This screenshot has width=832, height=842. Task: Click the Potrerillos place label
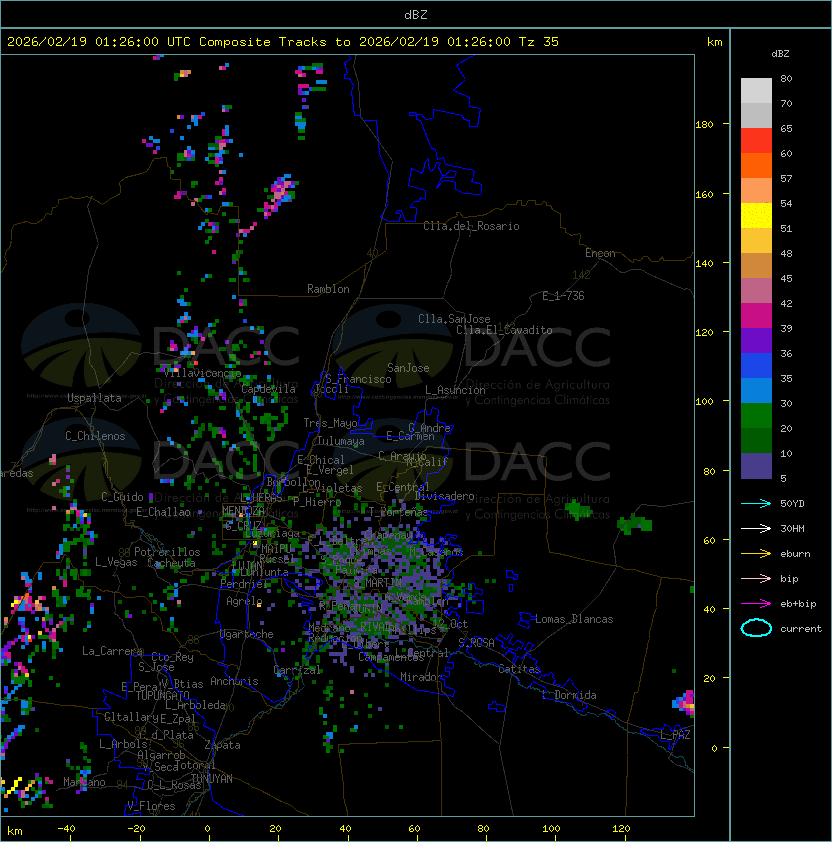click(167, 552)
